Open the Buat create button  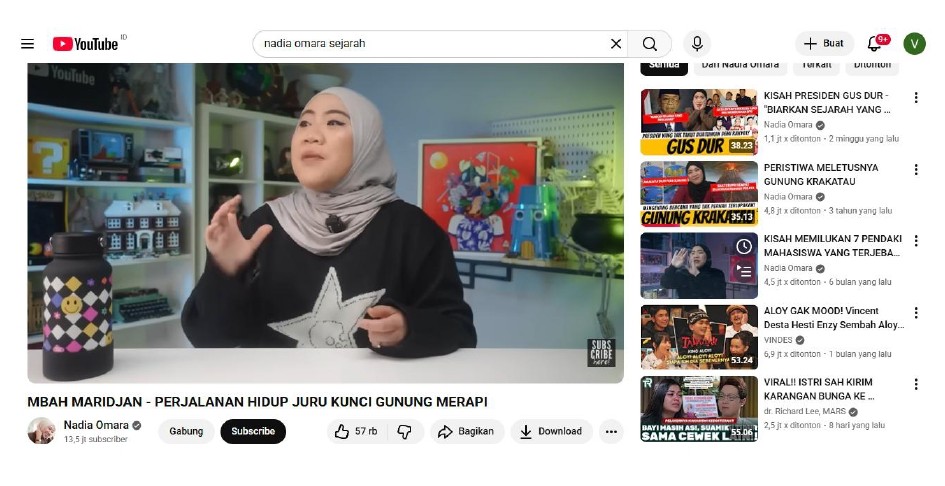pyautogui.click(x=824, y=43)
